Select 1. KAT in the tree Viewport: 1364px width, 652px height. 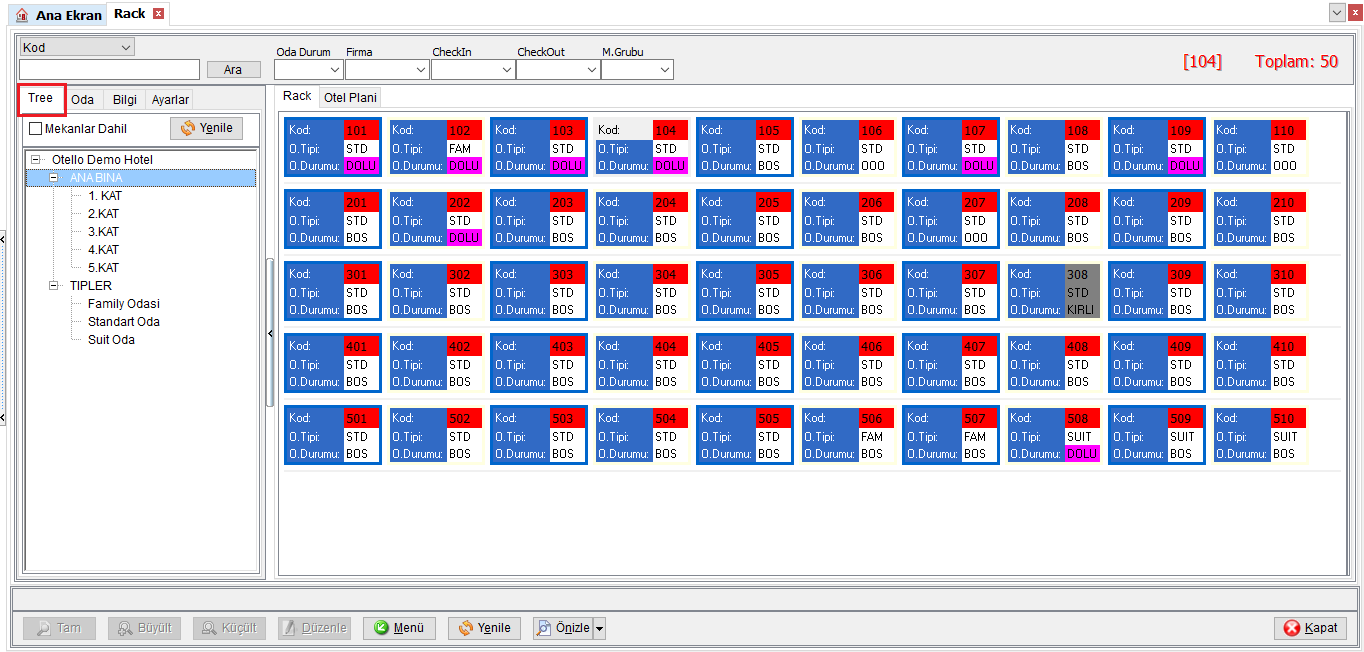click(x=105, y=196)
